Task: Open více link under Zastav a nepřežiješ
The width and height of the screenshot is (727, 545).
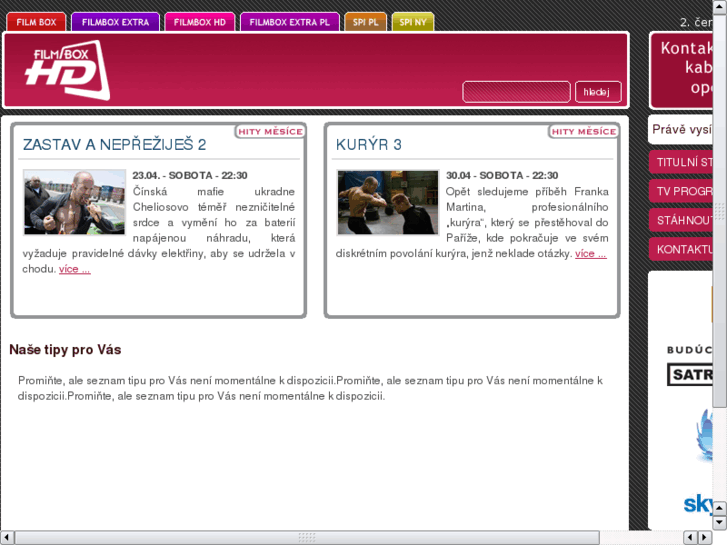Action: click(75, 269)
